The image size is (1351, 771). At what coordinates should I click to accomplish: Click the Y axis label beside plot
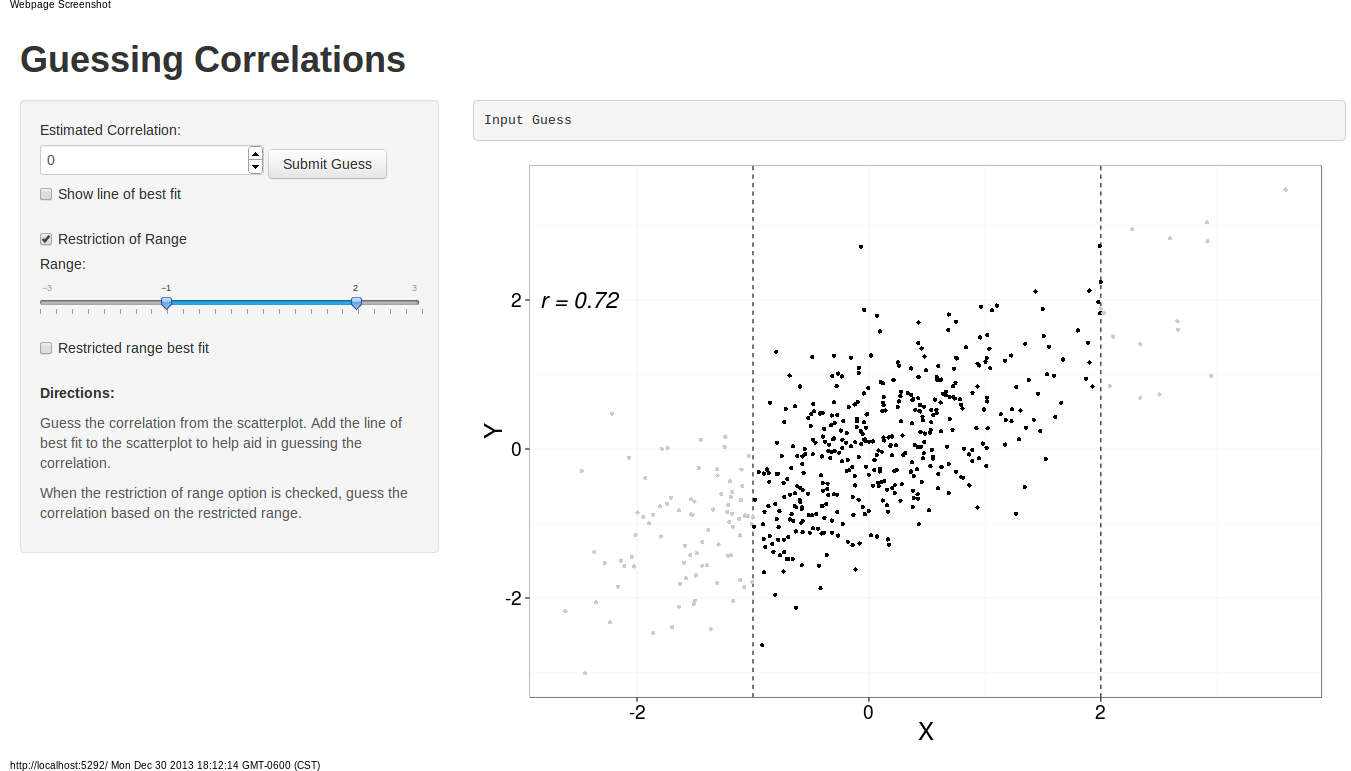coord(492,430)
